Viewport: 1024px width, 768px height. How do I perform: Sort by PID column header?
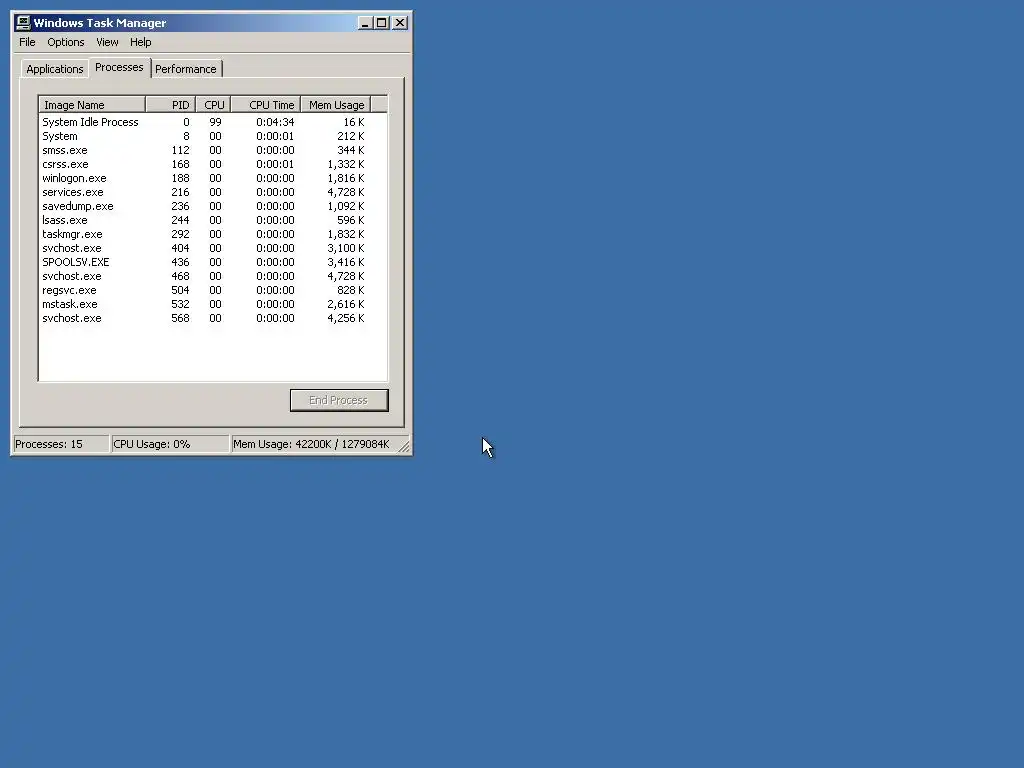[x=170, y=105]
